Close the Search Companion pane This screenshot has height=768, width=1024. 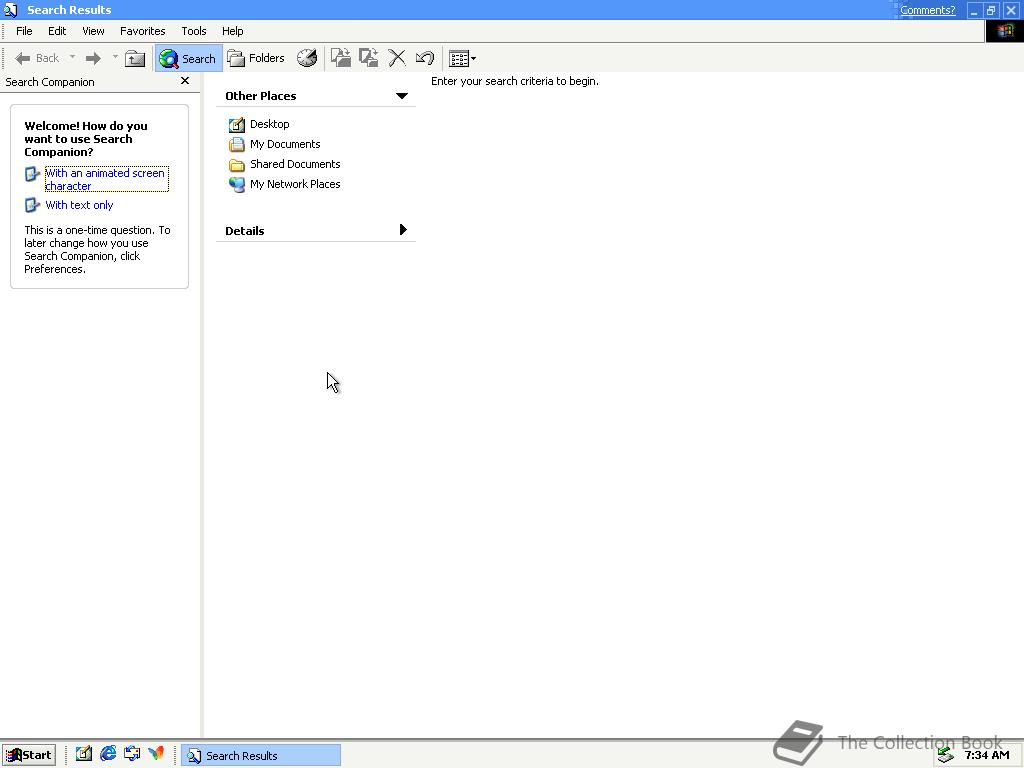[x=185, y=81]
